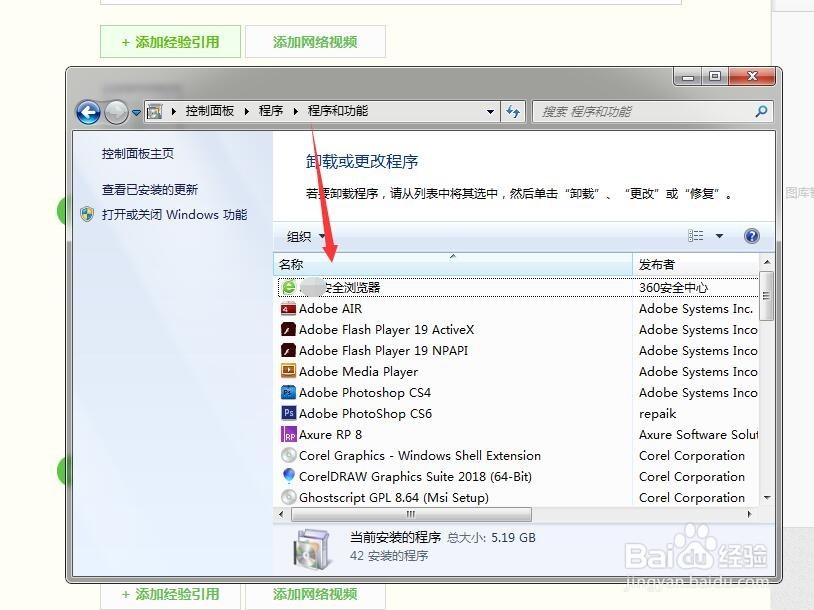Open 查看已安装的更新 link
This screenshot has width=814, height=610.
pos(150,189)
